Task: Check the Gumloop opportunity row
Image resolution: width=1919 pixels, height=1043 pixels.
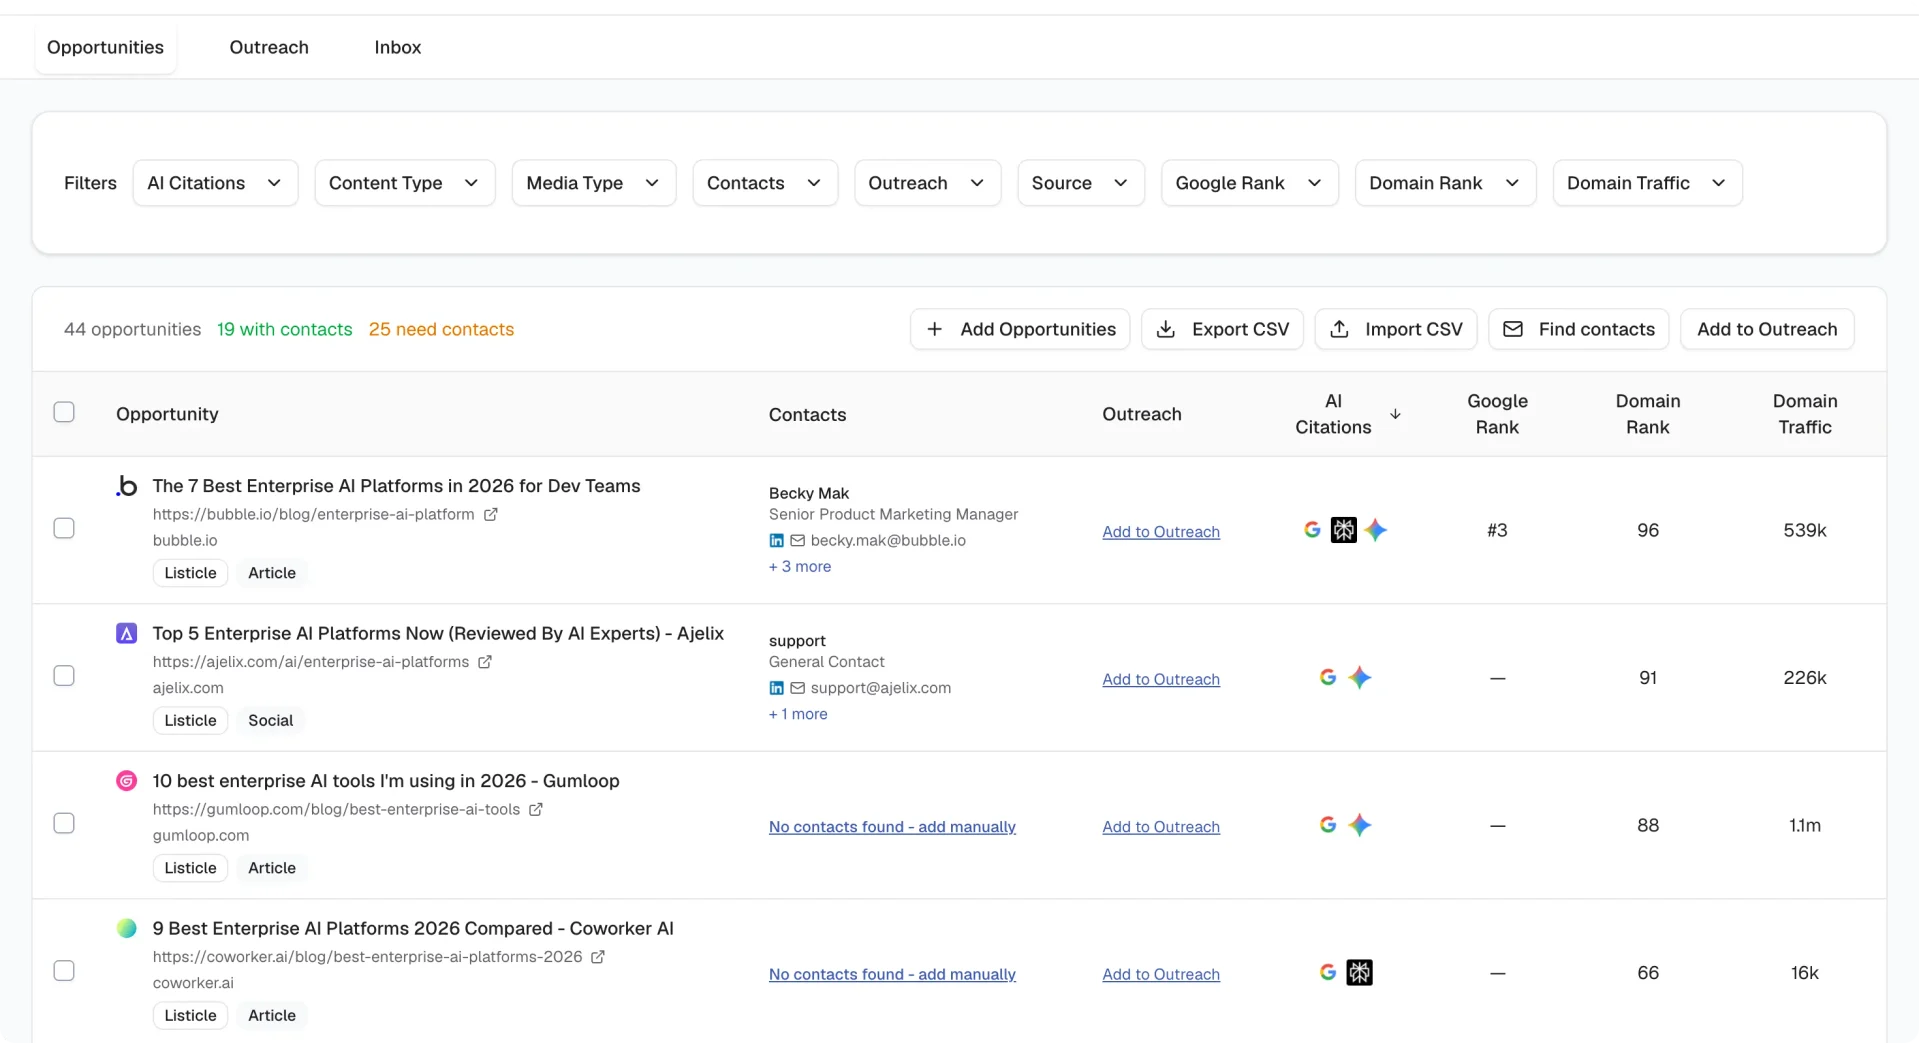Action: coord(64,823)
